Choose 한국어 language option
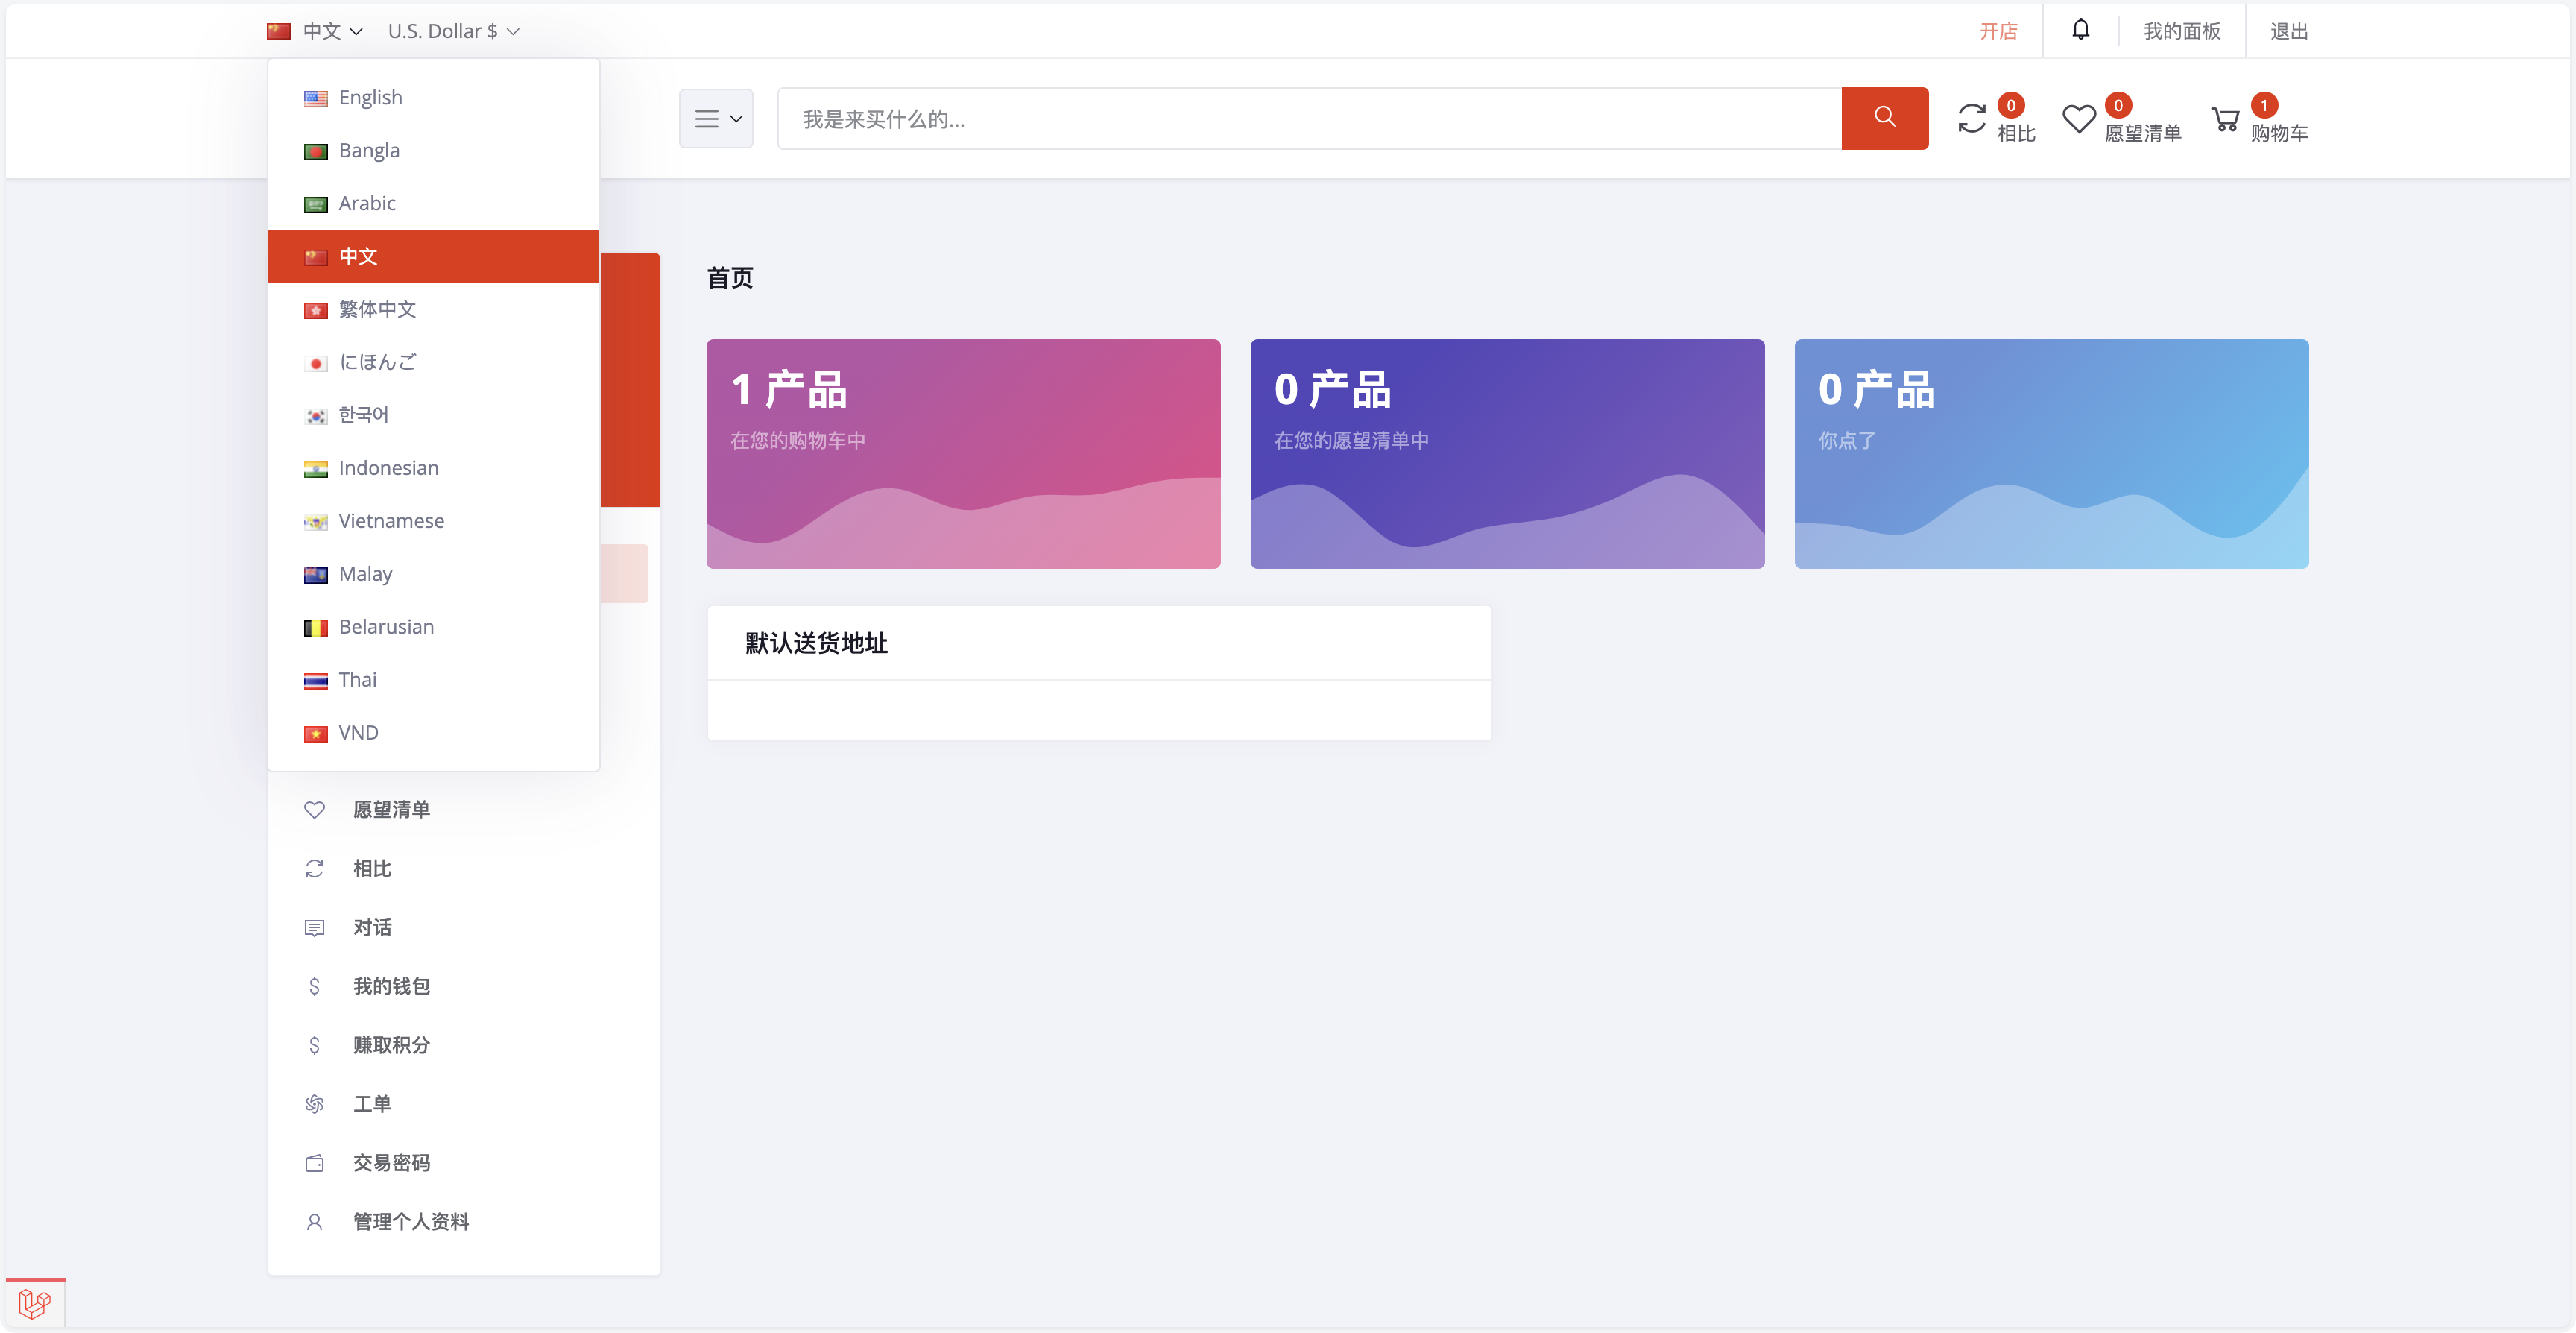Screen dimensions: 2576x1333 [x=363, y=414]
